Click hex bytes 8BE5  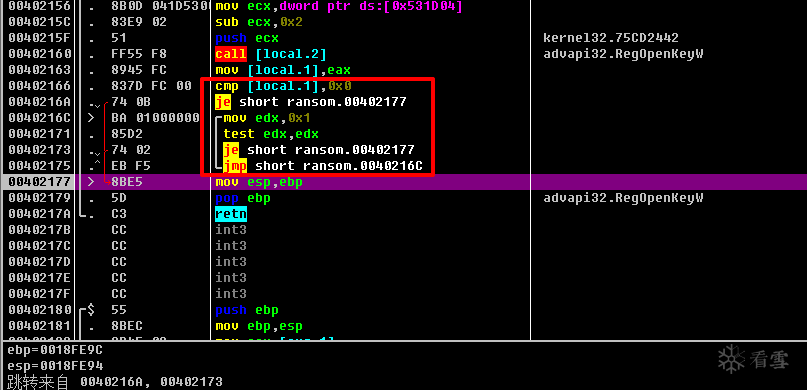(127, 182)
